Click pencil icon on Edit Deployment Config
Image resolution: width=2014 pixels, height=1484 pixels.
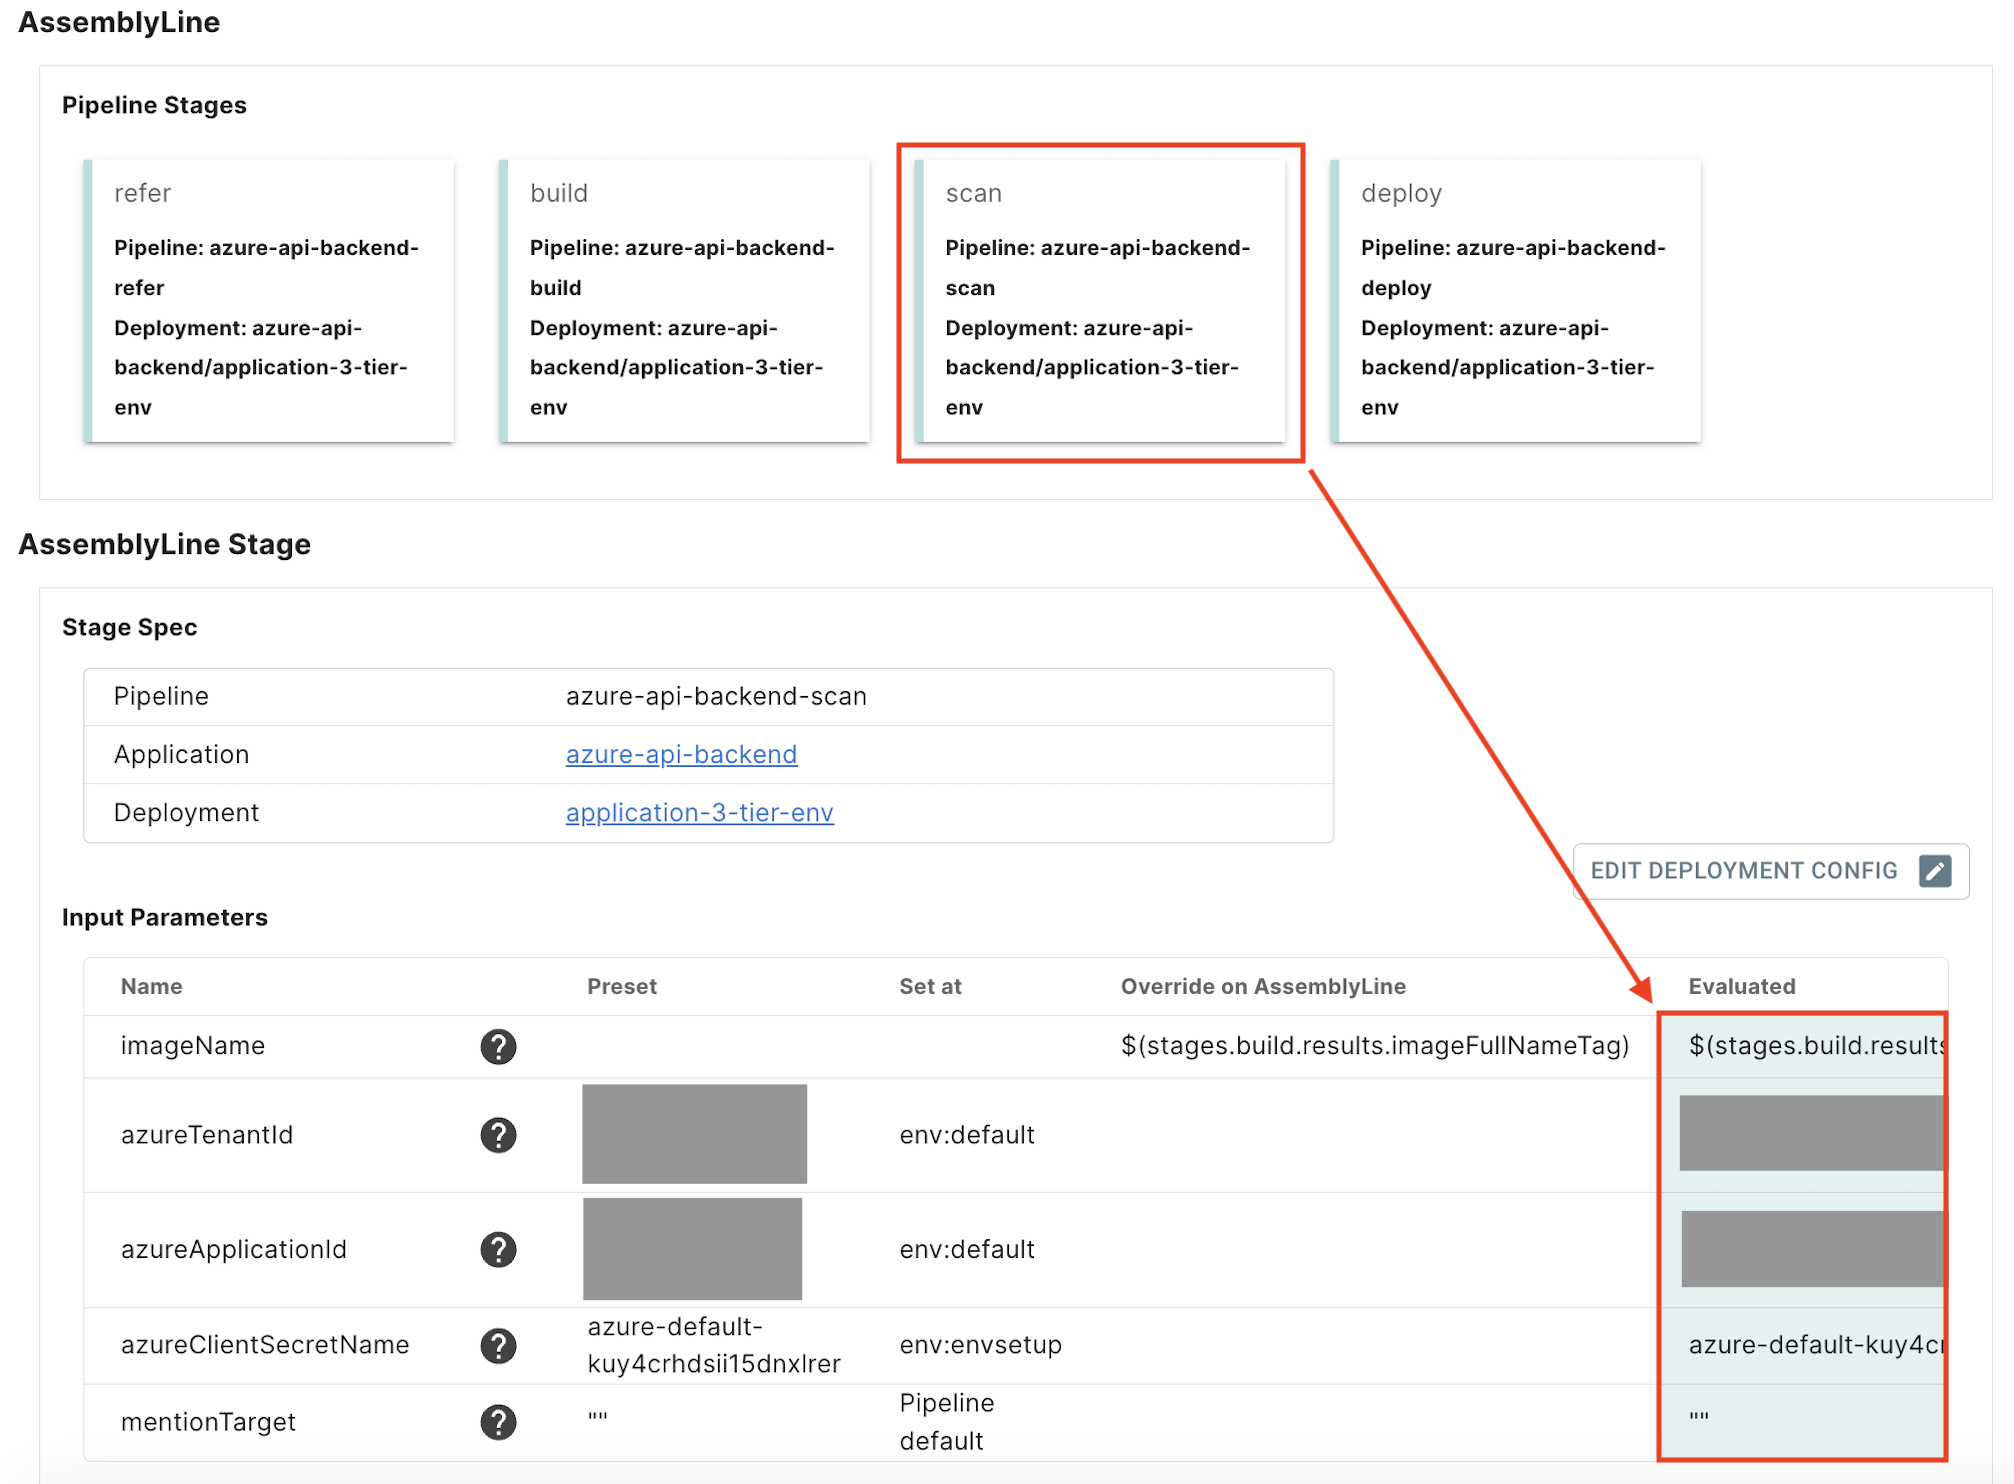pos(1934,871)
